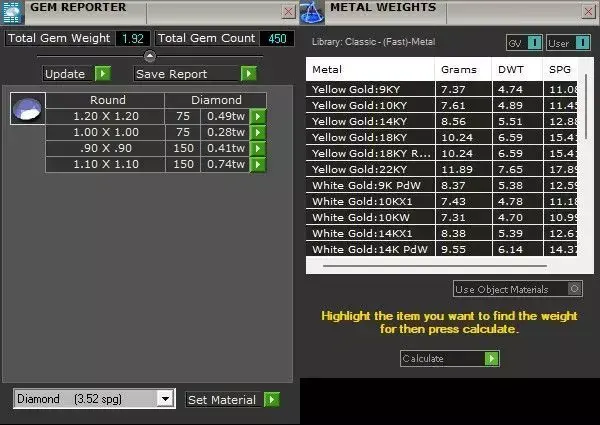Click the 9.55 grams cell
Image resolution: width=600 pixels, height=425 pixels.
point(463,249)
